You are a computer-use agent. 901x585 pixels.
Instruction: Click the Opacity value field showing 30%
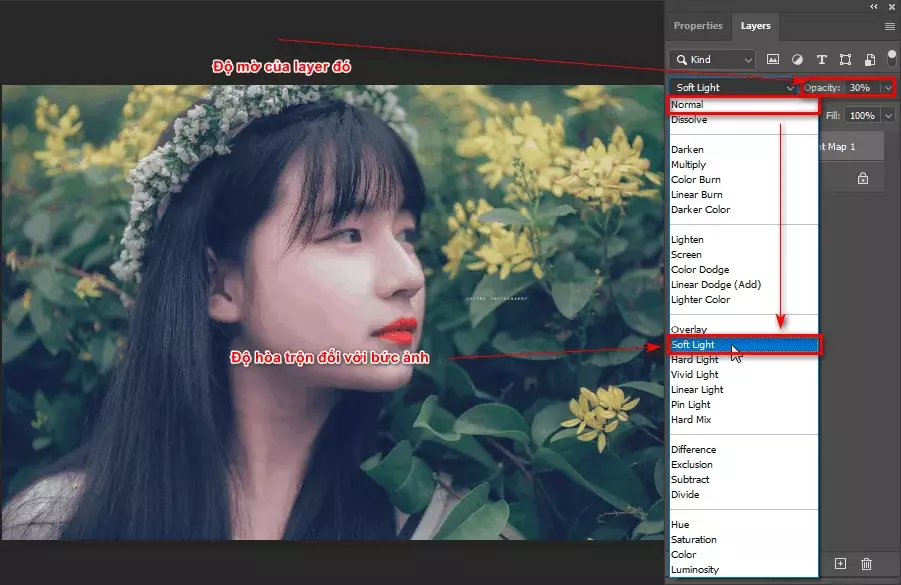[861, 88]
